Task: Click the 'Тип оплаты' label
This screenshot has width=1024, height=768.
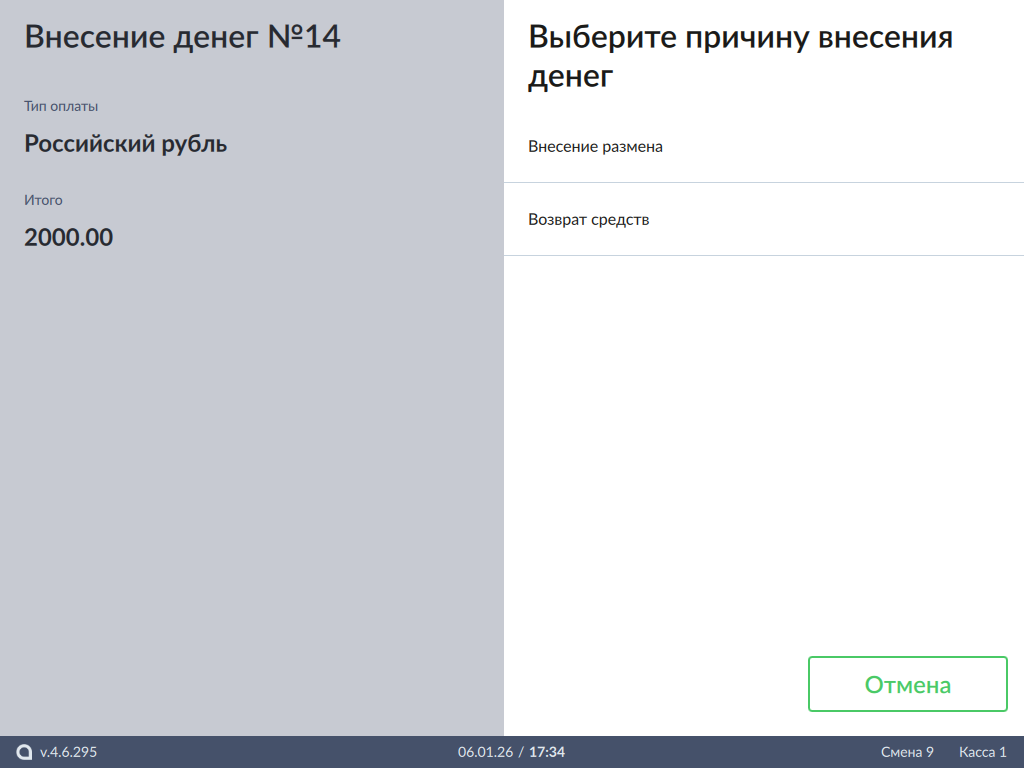Action: pyautogui.click(x=61, y=106)
